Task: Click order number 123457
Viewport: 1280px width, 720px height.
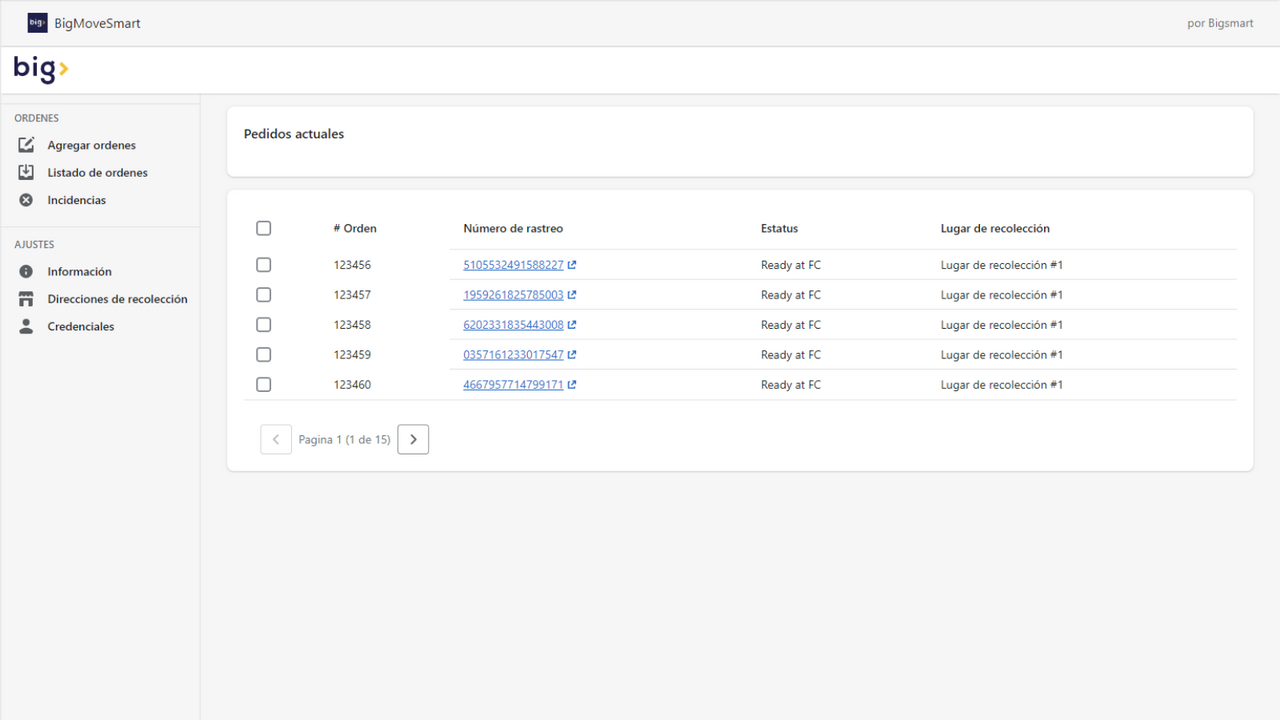Action: 352,295
